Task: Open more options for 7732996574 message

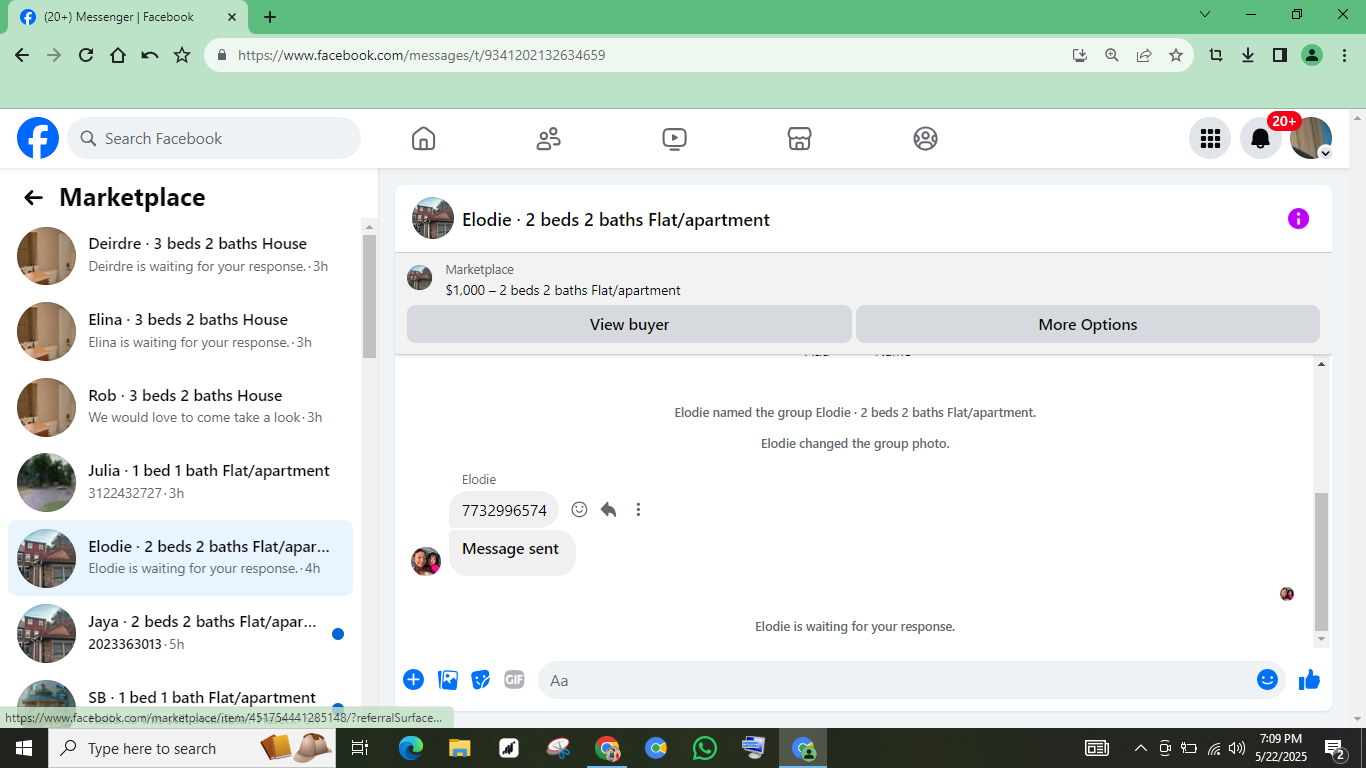Action: [638, 510]
